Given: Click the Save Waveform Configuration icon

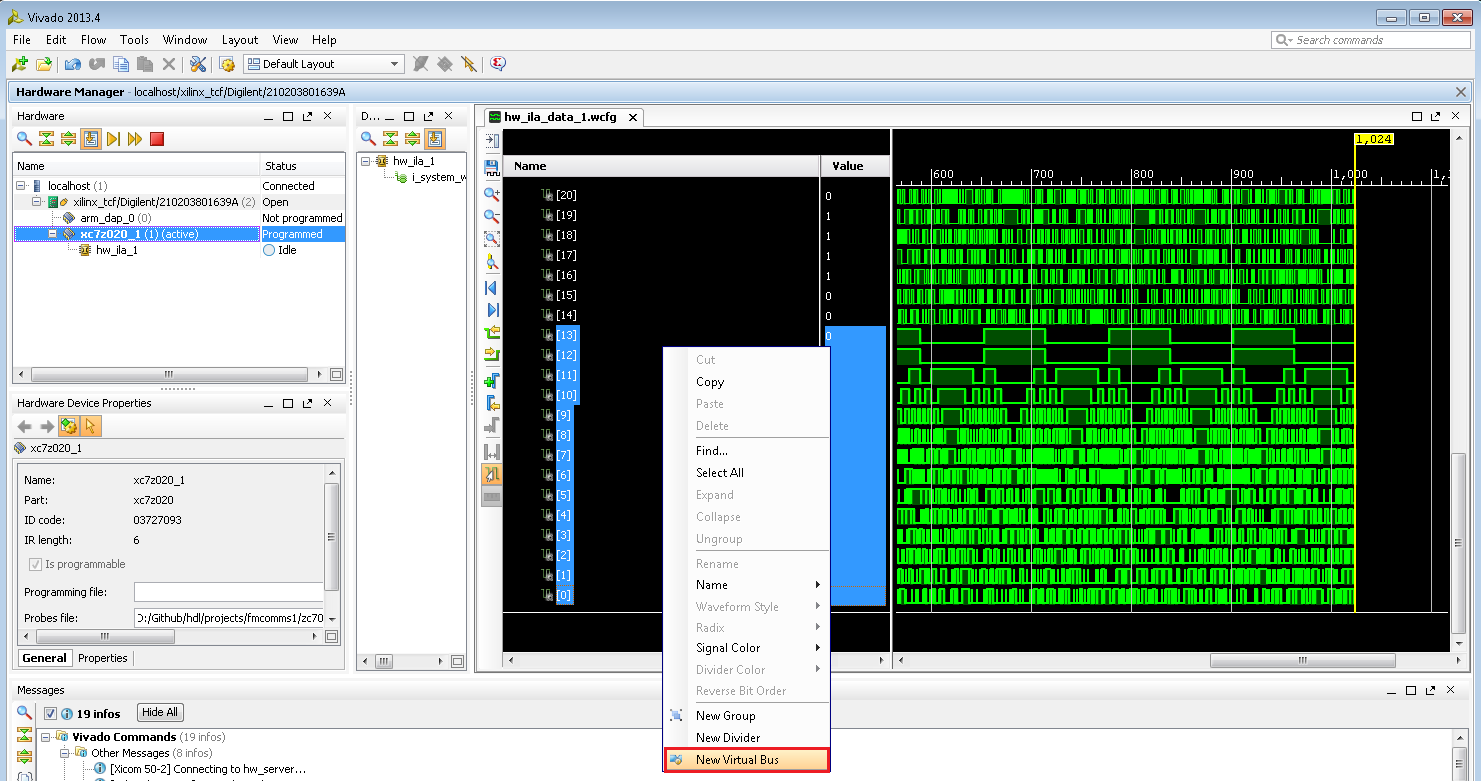Looking at the screenshot, I should point(492,167).
